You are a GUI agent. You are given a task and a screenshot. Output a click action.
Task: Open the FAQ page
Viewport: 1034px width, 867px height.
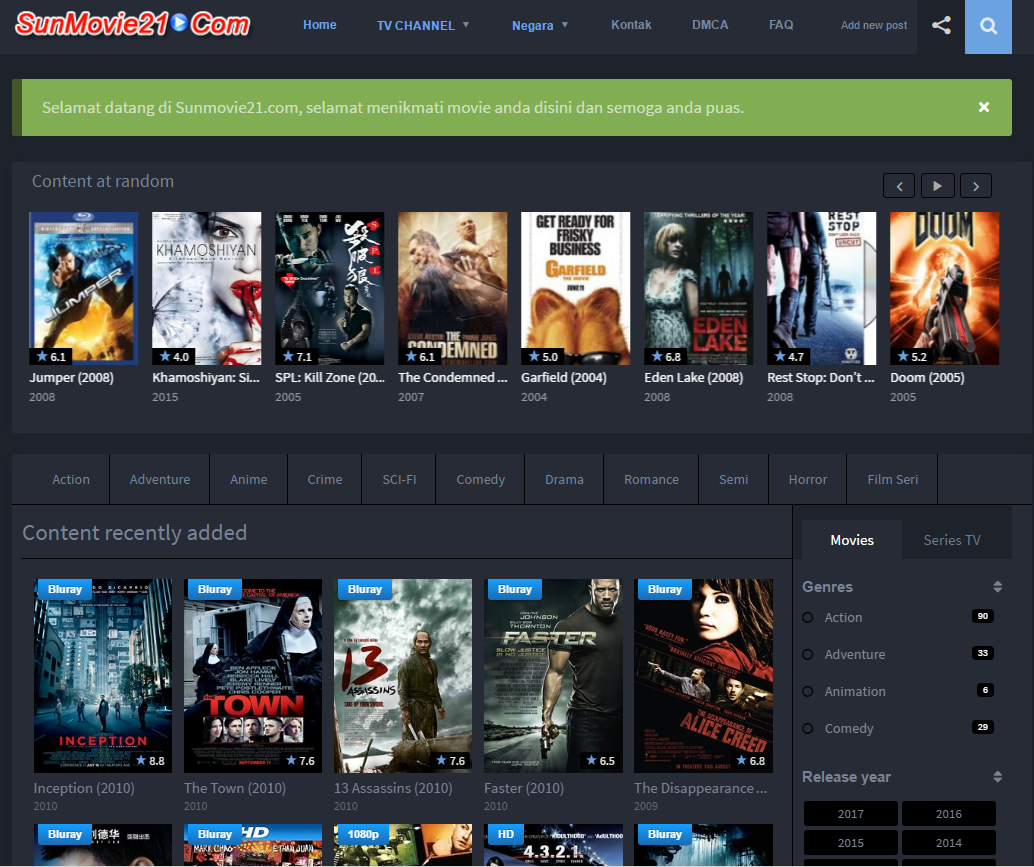(x=781, y=25)
